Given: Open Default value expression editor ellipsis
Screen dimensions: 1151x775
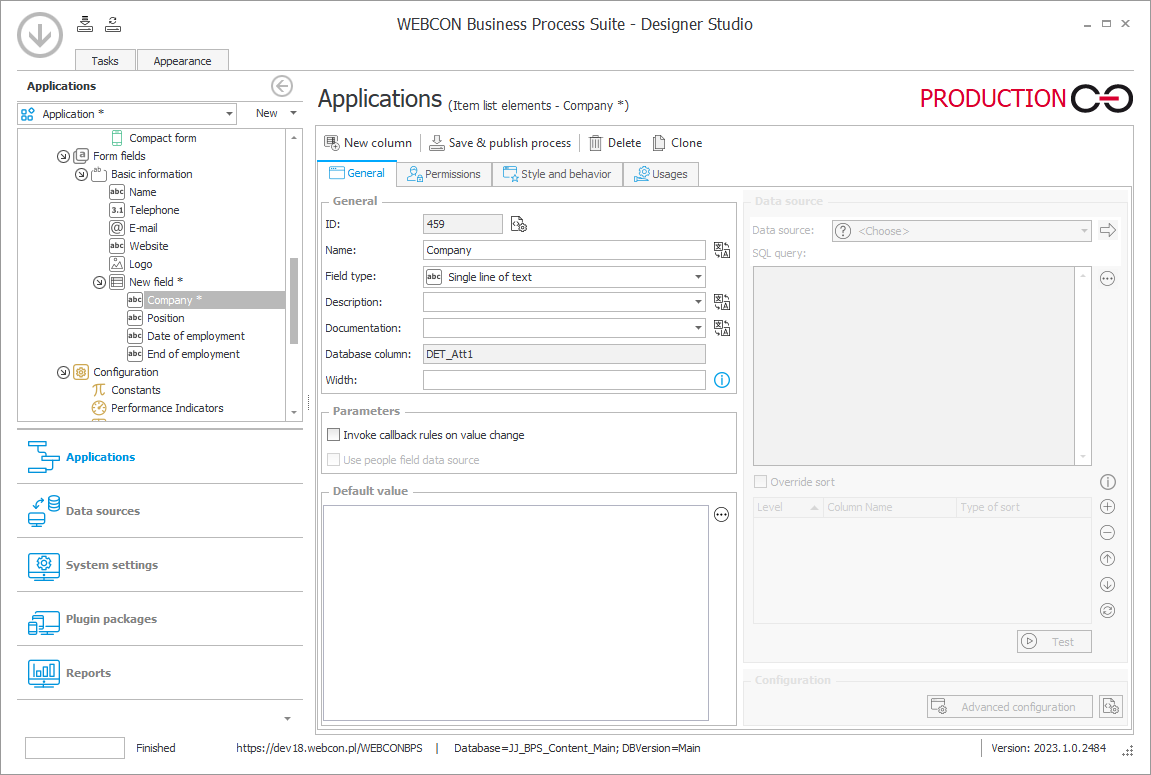Looking at the screenshot, I should (x=722, y=515).
